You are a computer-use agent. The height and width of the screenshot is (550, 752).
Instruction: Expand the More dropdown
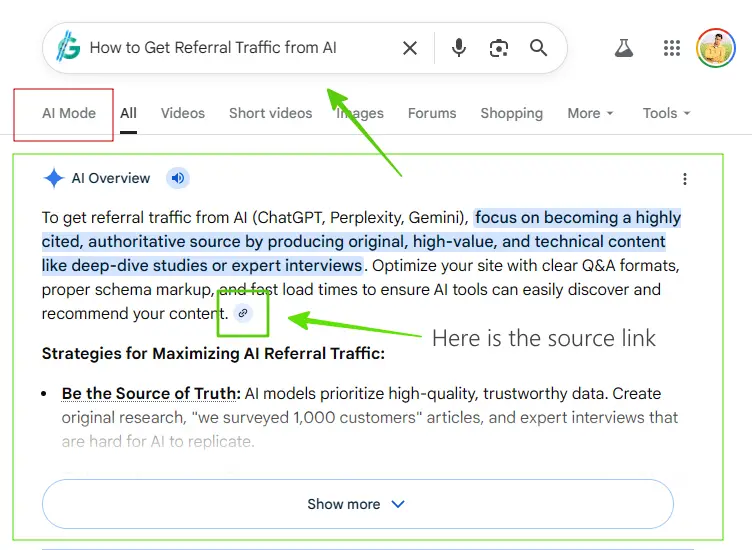point(590,113)
